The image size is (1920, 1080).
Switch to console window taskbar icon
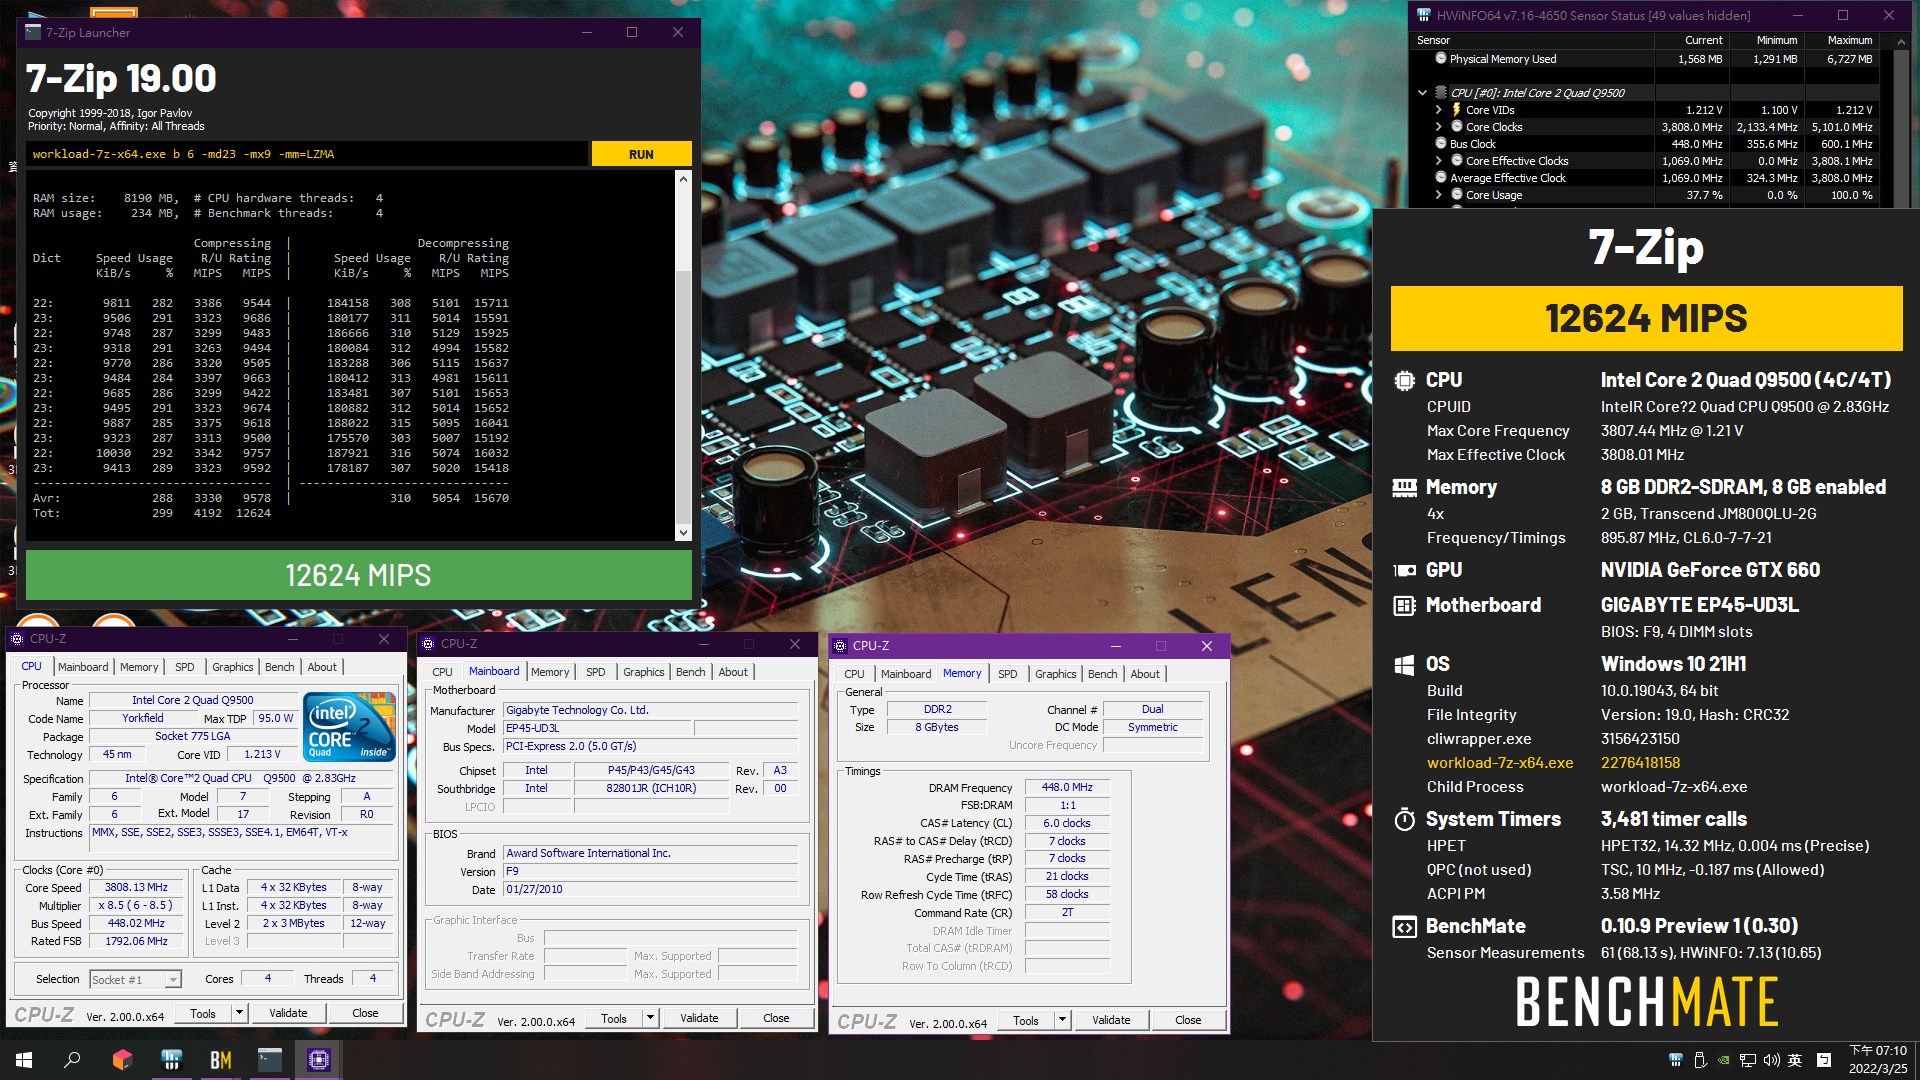coord(270,1060)
